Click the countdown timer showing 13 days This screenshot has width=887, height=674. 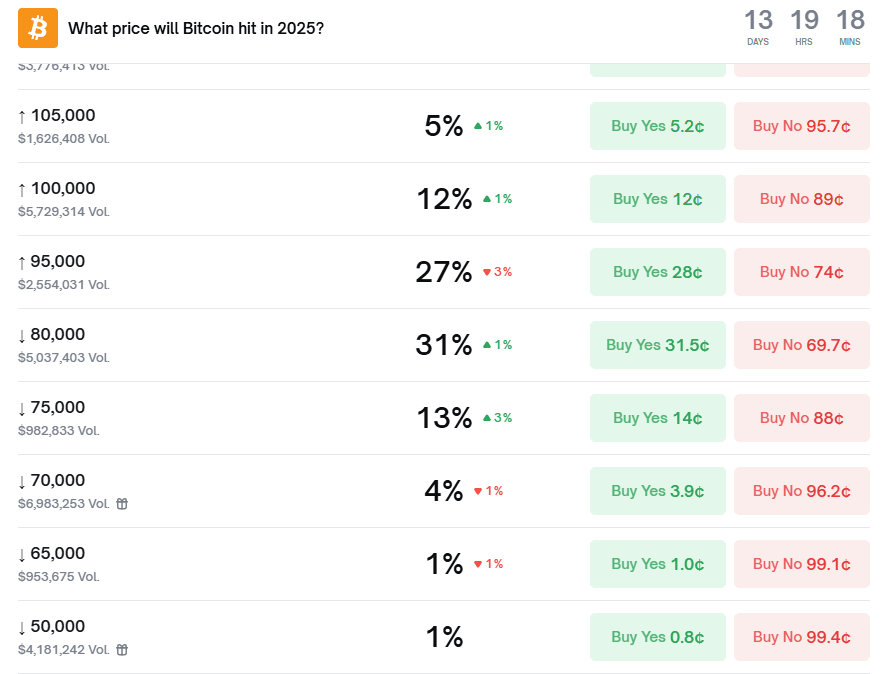coord(759,27)
